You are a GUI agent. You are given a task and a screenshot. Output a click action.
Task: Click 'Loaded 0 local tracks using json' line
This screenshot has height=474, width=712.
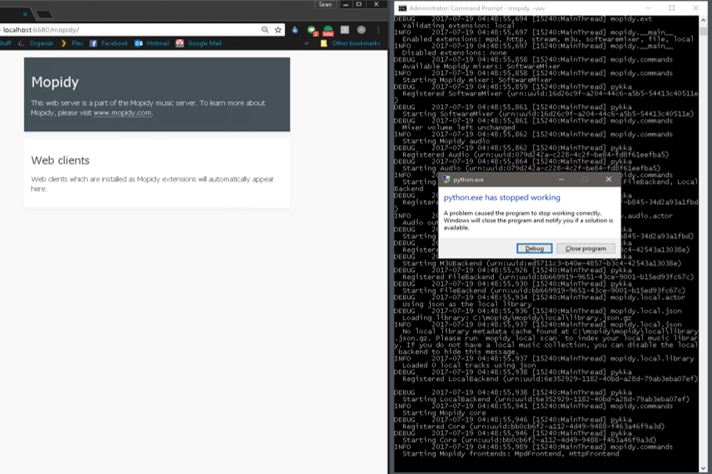(469, 365)
